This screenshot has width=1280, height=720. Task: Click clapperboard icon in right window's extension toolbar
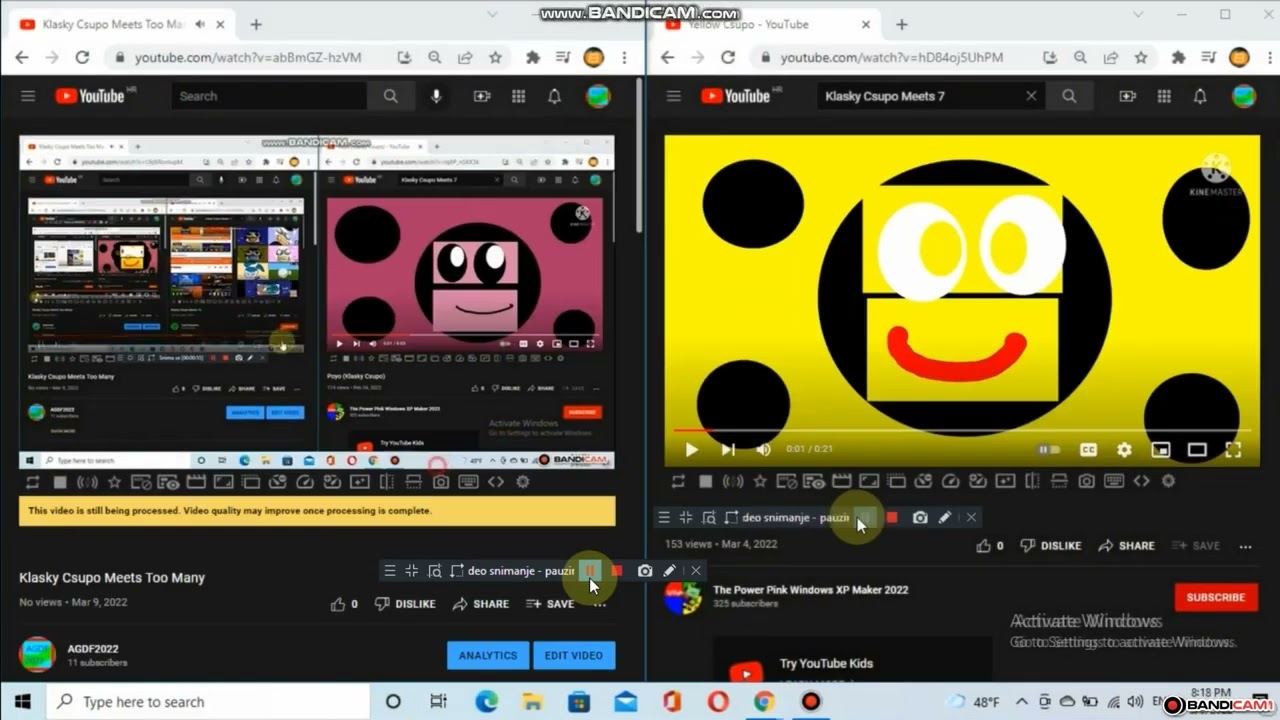[x=841, y=481]
